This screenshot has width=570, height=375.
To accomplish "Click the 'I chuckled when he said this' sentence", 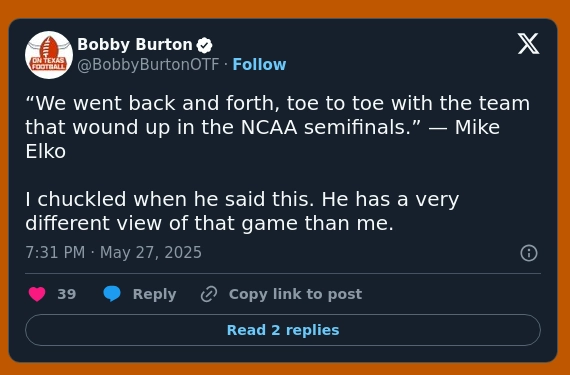I will point(170,199).
